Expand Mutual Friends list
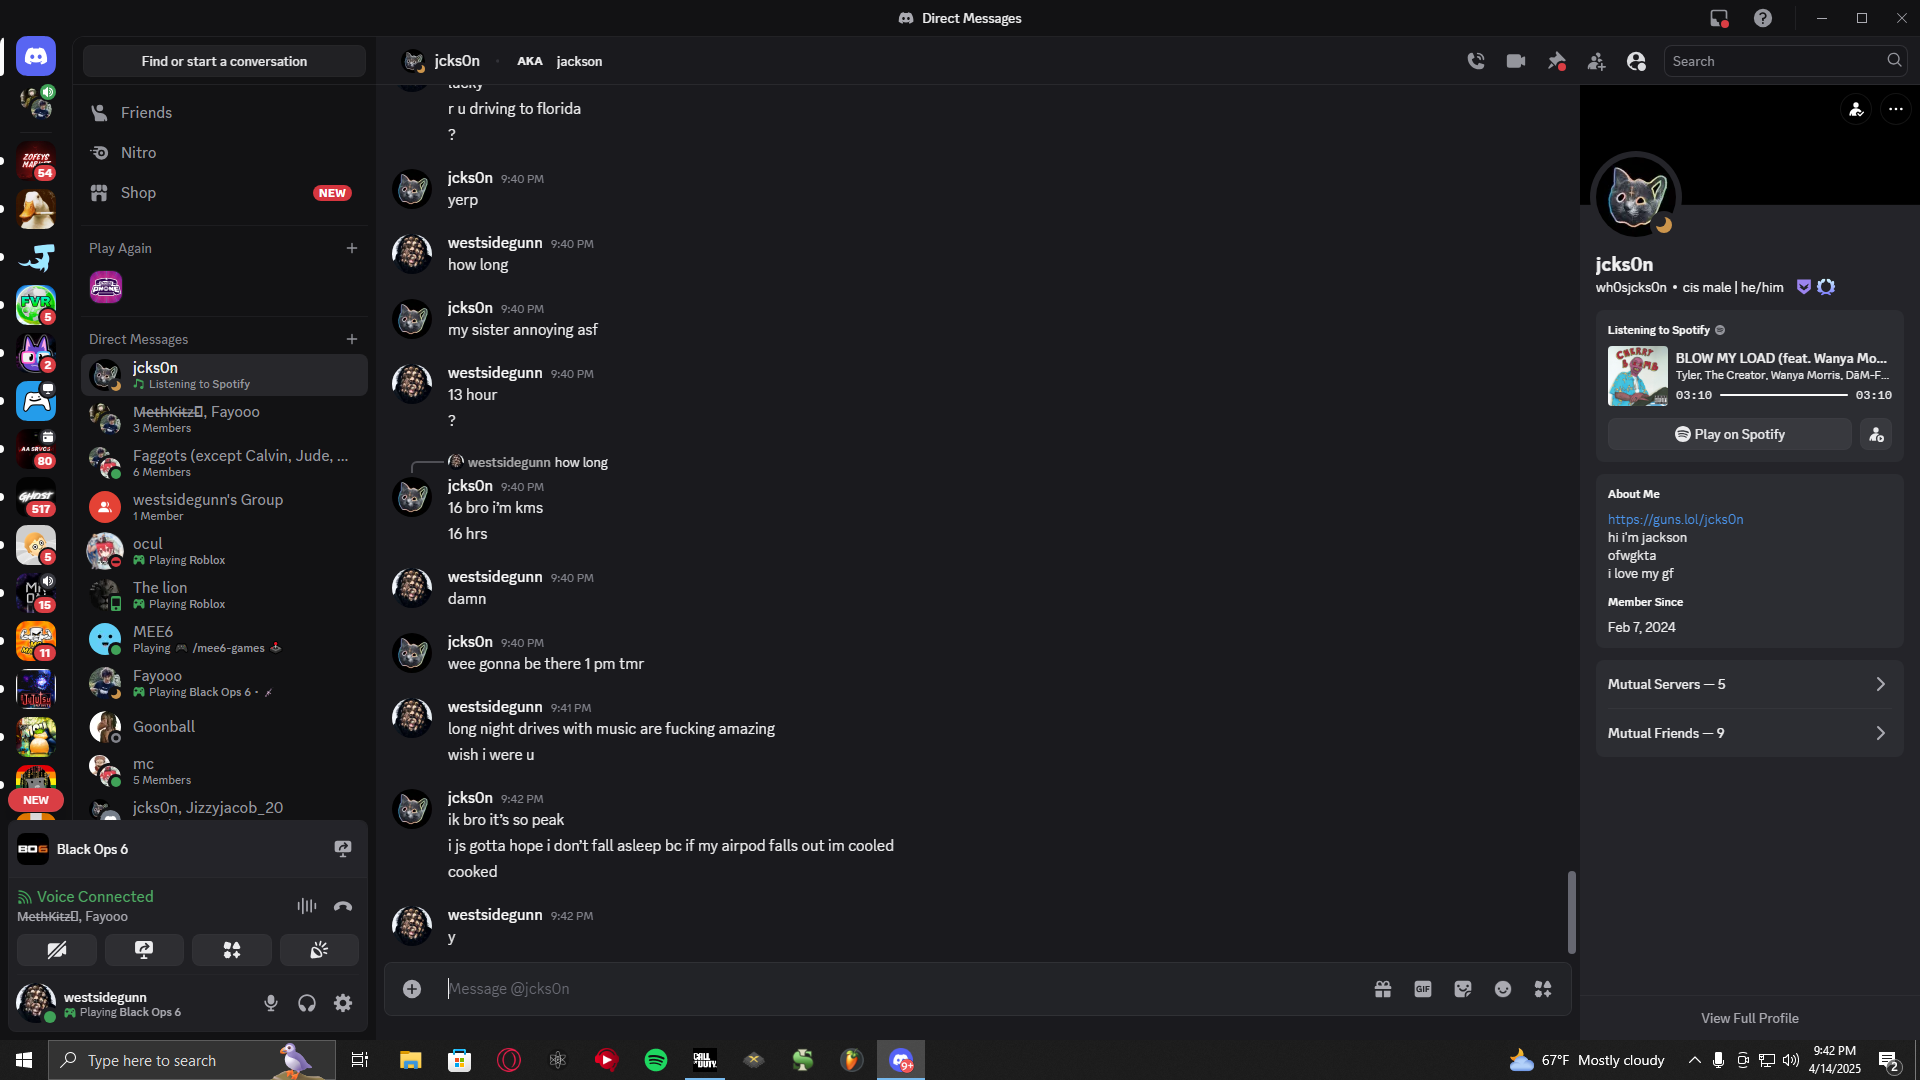1920x1080 pixels. coord(1749,733)
